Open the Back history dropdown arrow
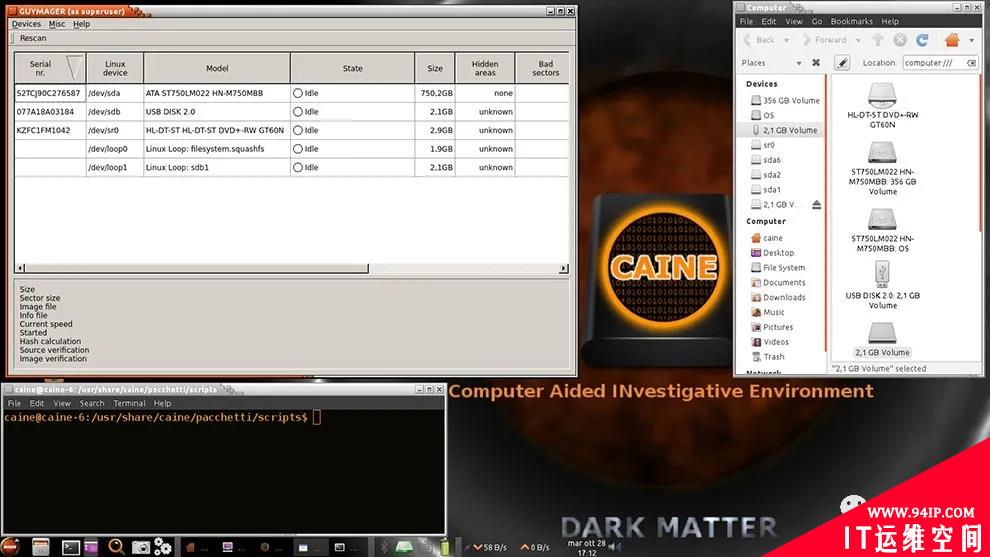Viewport: 990px width, 557px height. [x=786, y=40]
